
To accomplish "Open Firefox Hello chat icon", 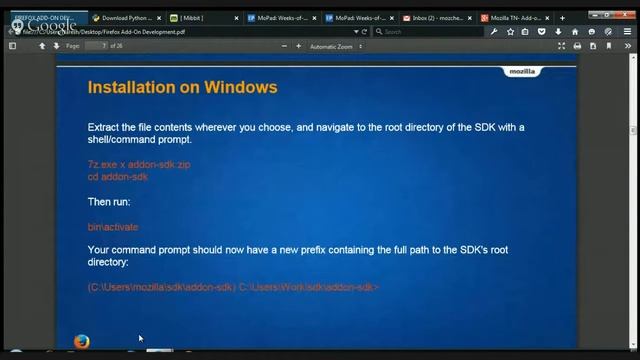I will tap(591, 31).
